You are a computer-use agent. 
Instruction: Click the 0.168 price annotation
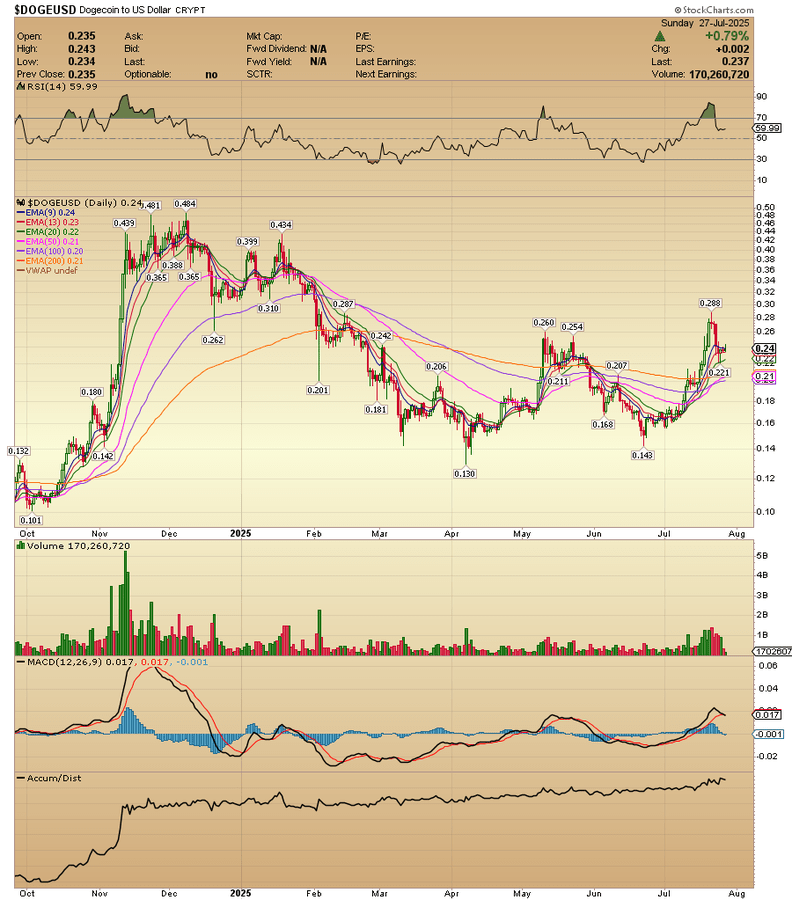(x=603, y=424)
